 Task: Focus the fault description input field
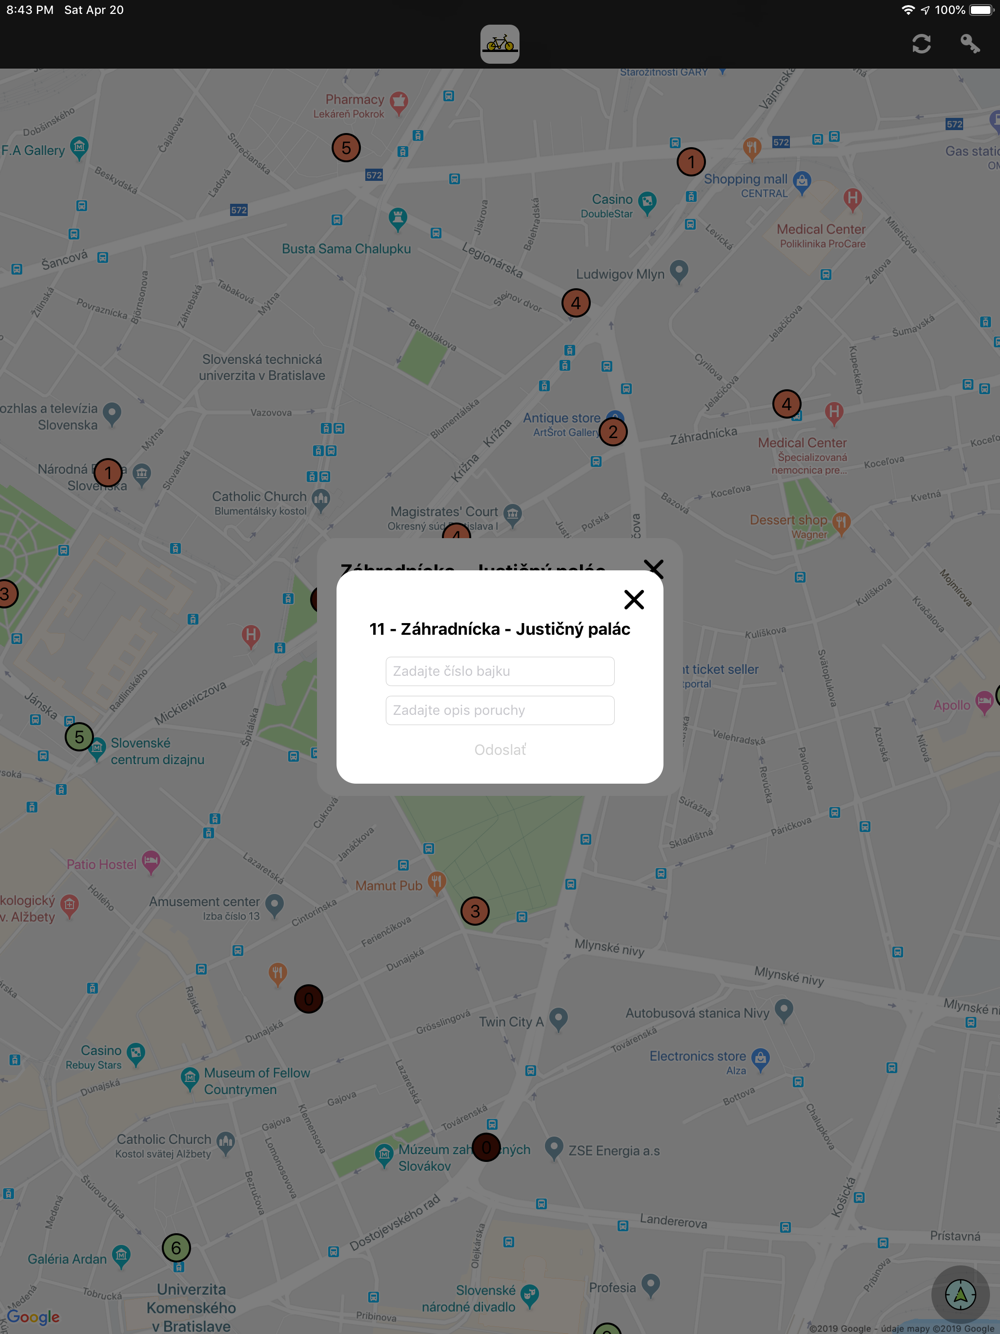[x=500, y=710]
